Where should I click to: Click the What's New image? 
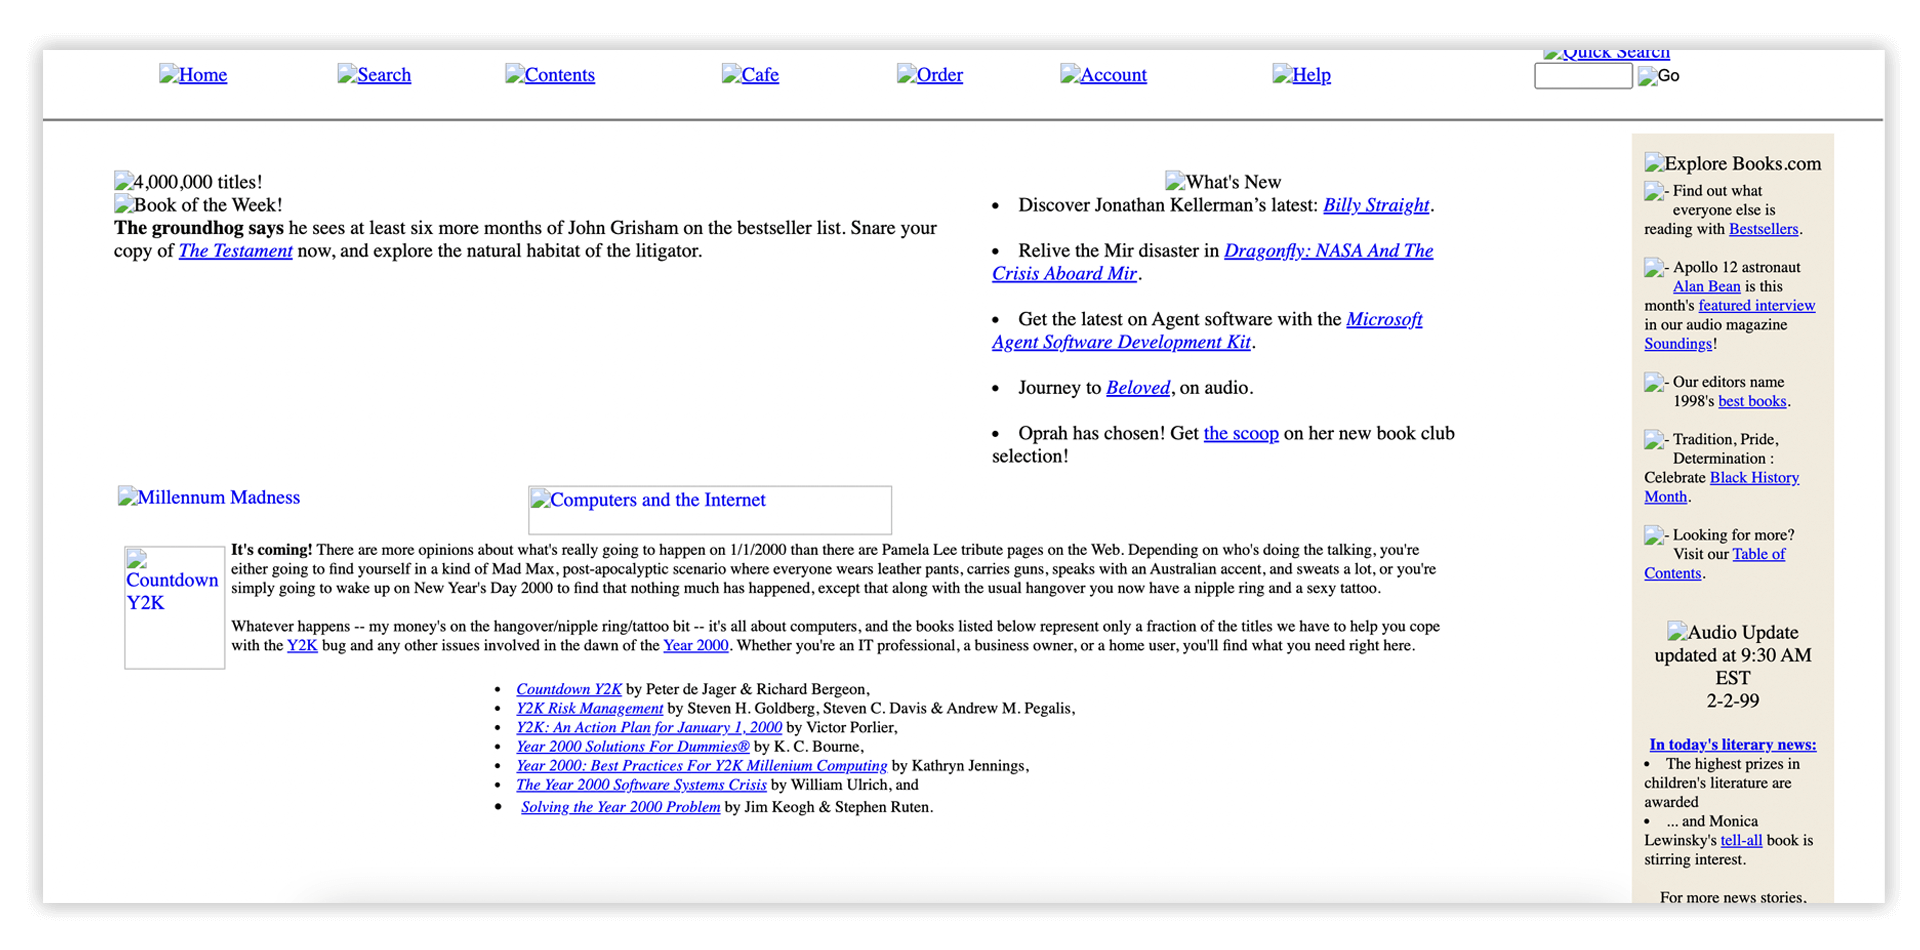click(1223, 182)
